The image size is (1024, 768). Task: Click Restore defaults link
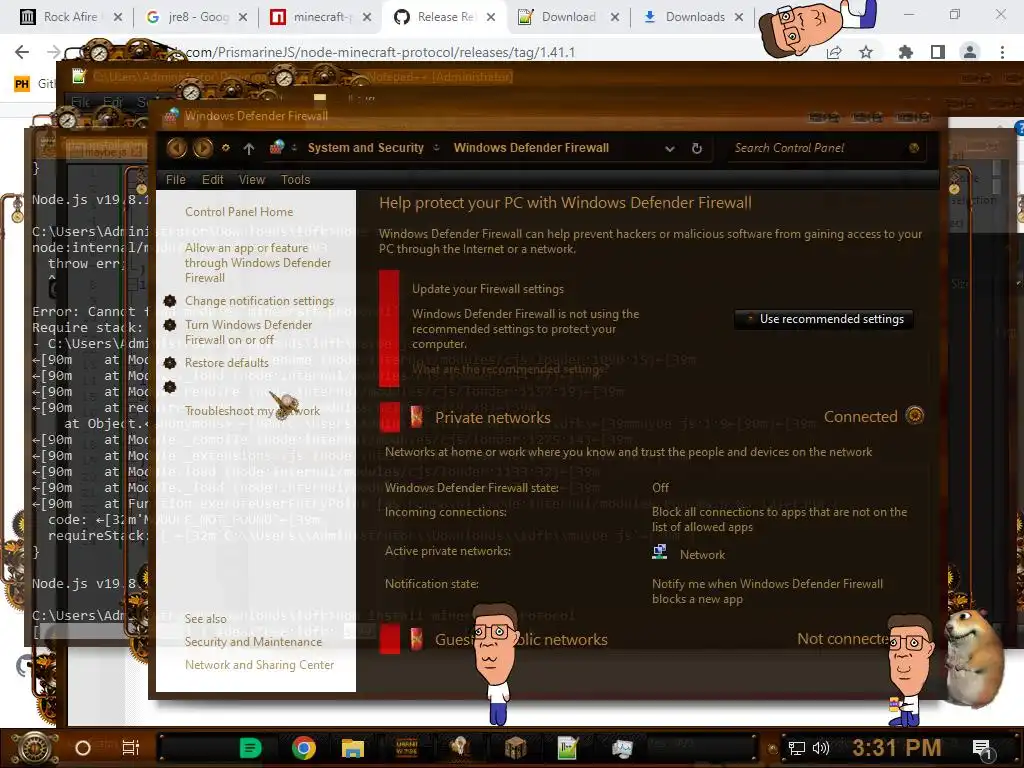pyautogui.click(x=227, y=363)
